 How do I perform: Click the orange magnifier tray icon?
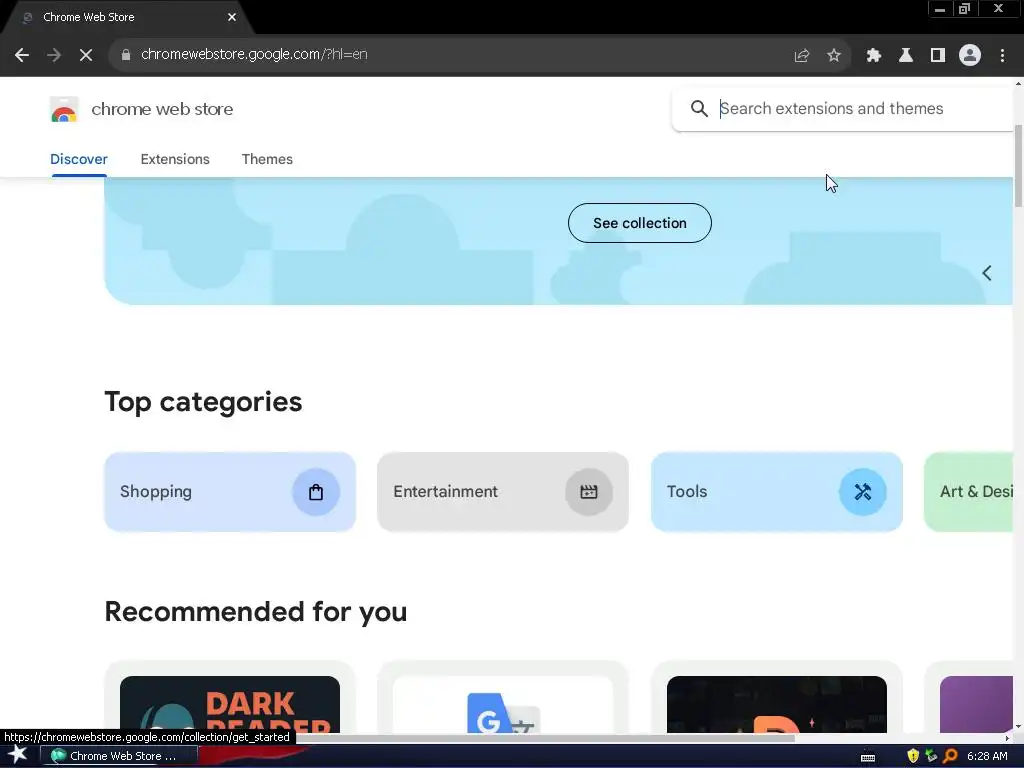950,756
